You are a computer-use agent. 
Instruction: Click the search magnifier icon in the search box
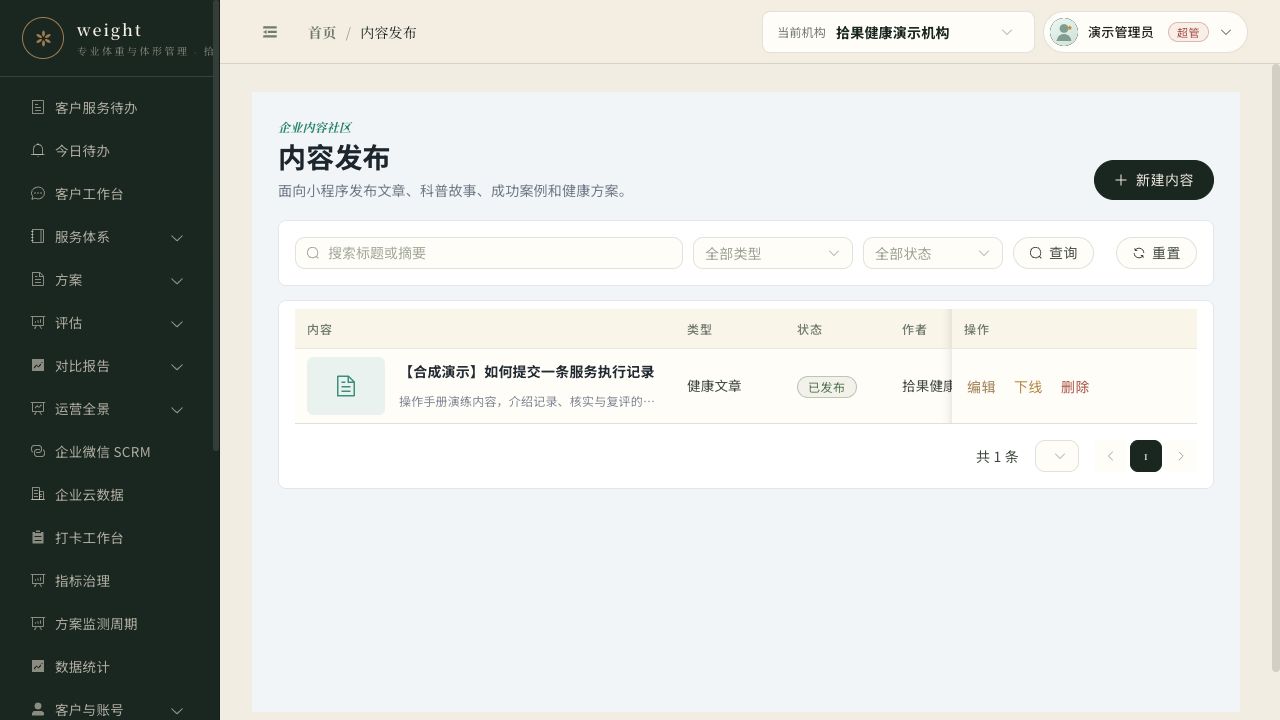tap(313, 253)
